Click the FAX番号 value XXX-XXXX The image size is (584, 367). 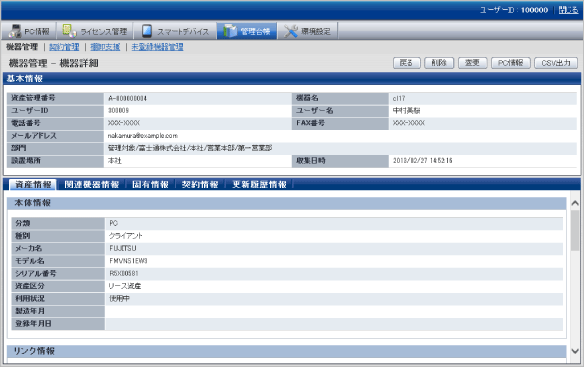(x=409, y=123)
